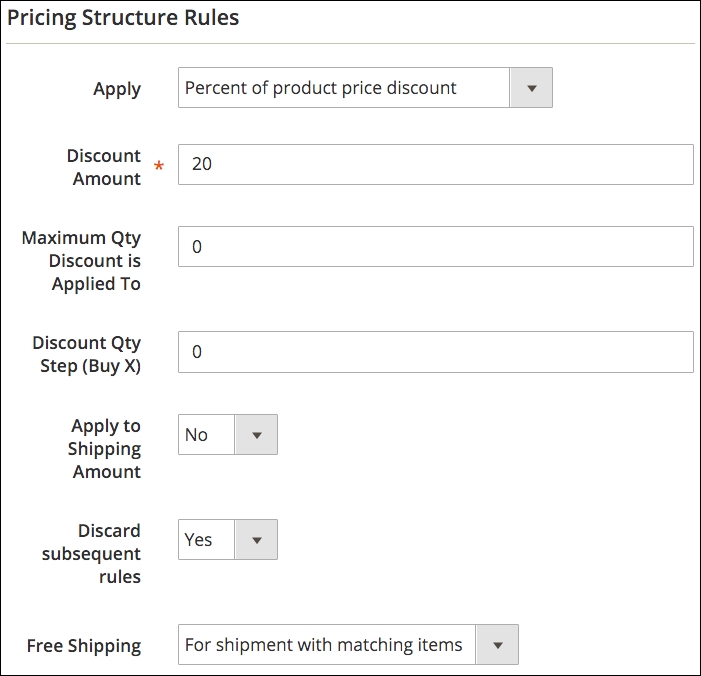Click the 'Discard subsequent rules' label
The height and width of the screenshot is (676, 701).
pyautogui.click(x=92, y=553)
